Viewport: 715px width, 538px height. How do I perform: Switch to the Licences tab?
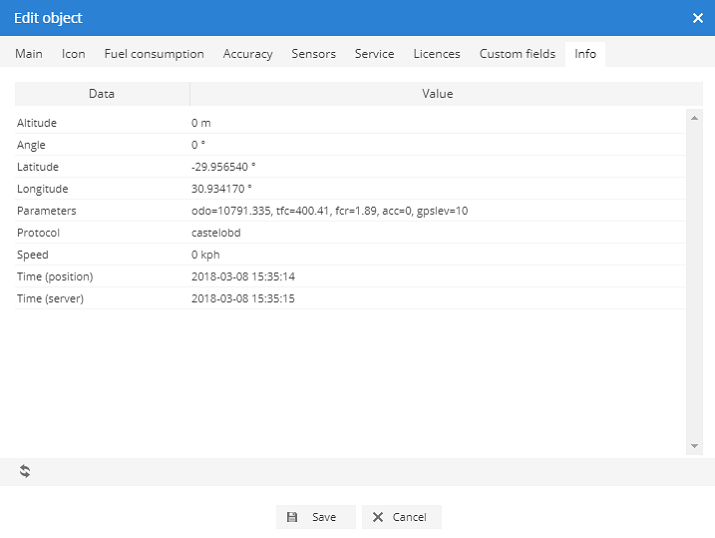[x=437, y=54]
